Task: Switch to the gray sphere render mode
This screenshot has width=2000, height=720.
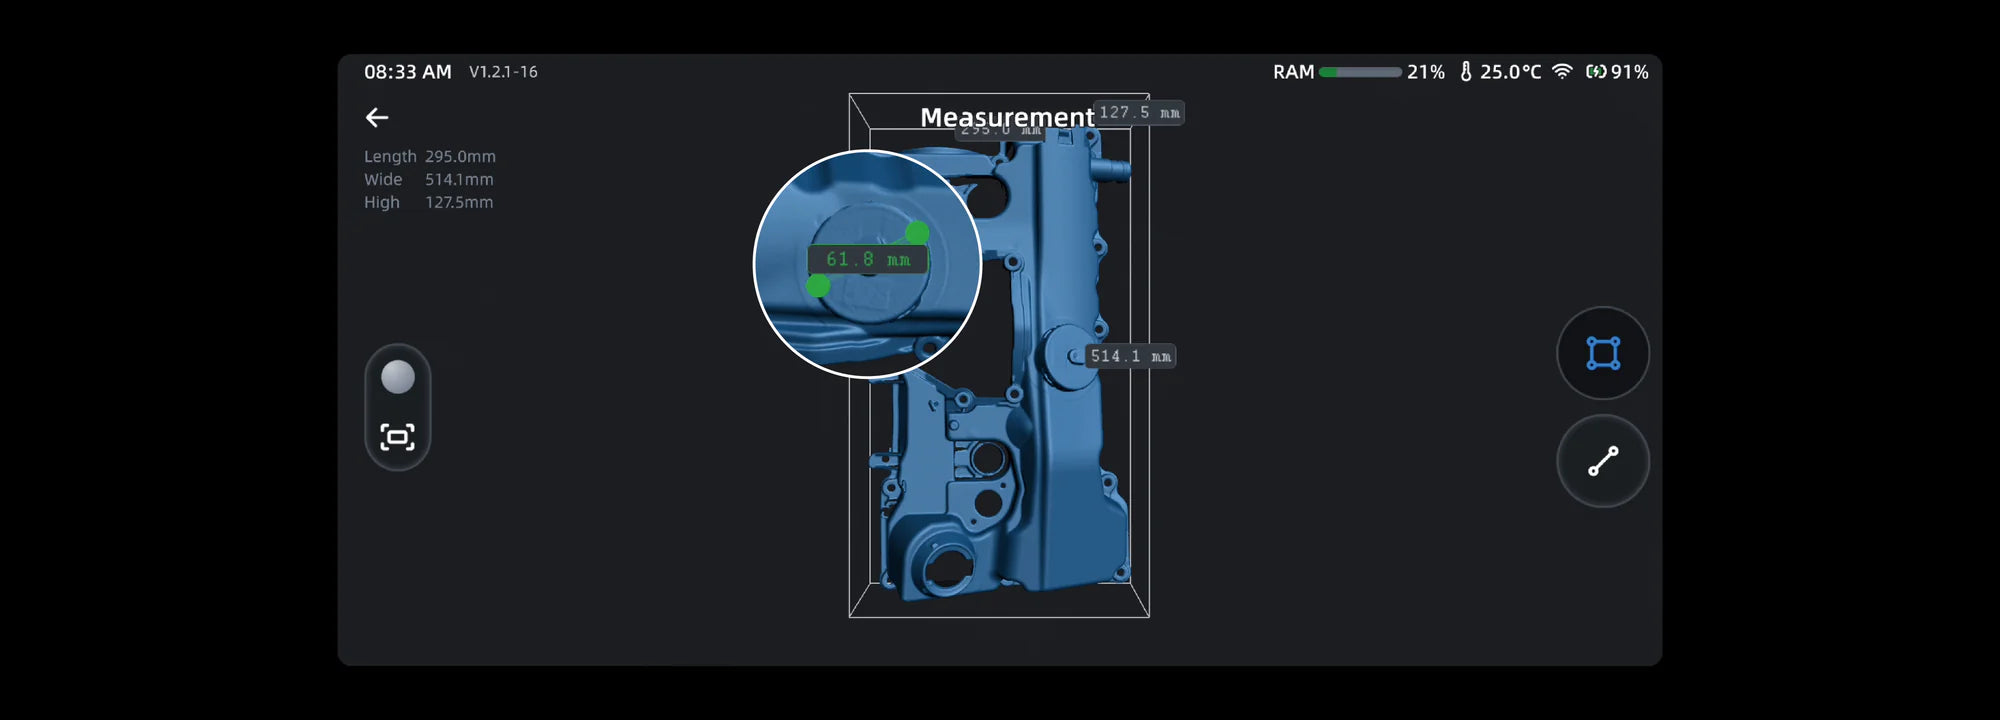Action: (398, 377)
